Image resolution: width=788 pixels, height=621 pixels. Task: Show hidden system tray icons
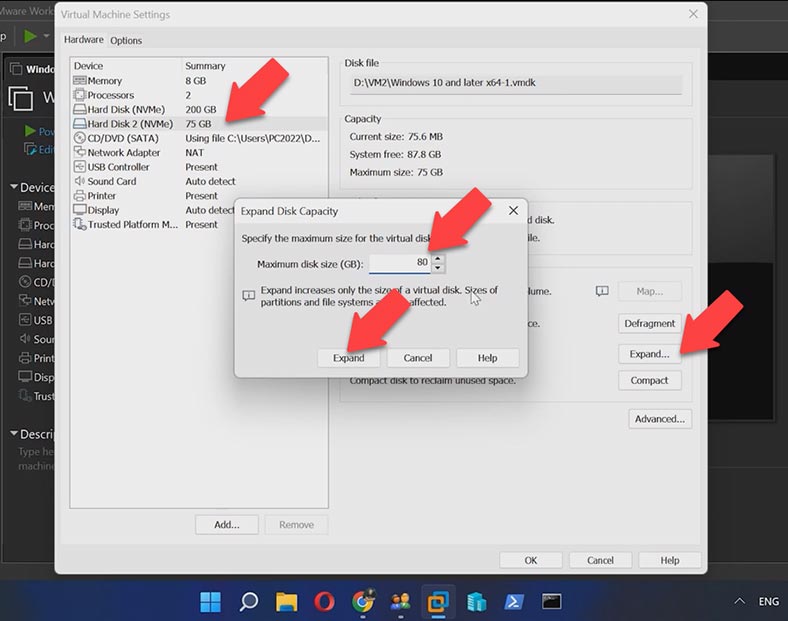tap(739, 601)
